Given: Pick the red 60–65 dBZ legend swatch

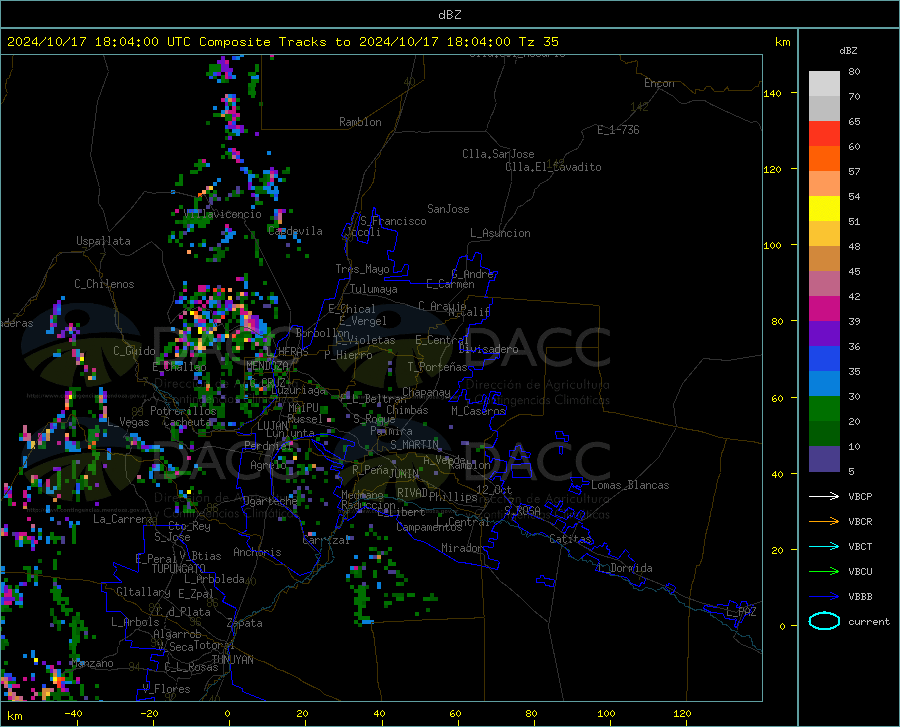Looking at the screenshot, I should click(x=824, y=134).
